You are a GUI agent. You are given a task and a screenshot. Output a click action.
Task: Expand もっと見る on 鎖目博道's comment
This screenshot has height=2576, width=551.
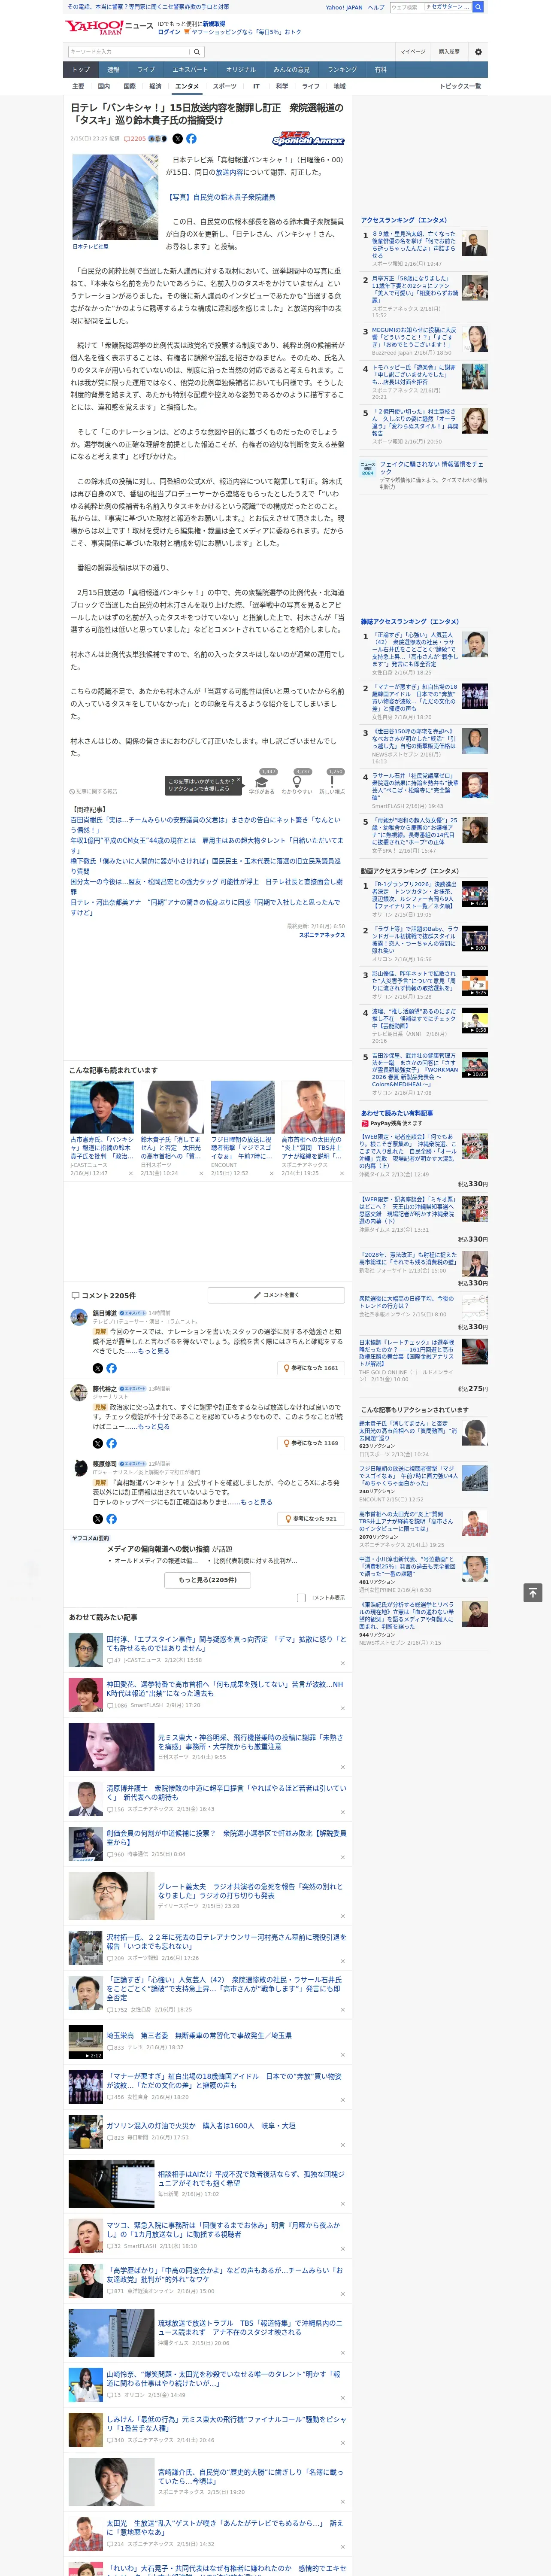tap(154, 1351)
